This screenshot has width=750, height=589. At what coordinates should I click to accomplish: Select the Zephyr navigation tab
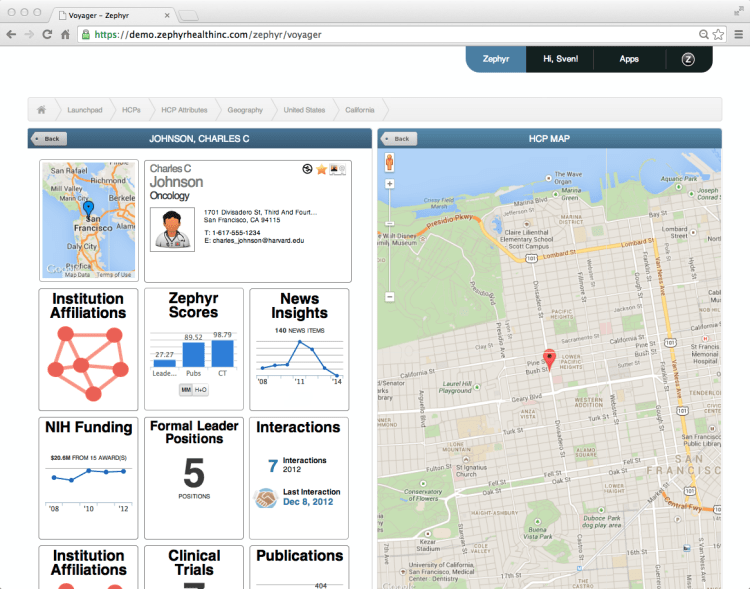496,59
